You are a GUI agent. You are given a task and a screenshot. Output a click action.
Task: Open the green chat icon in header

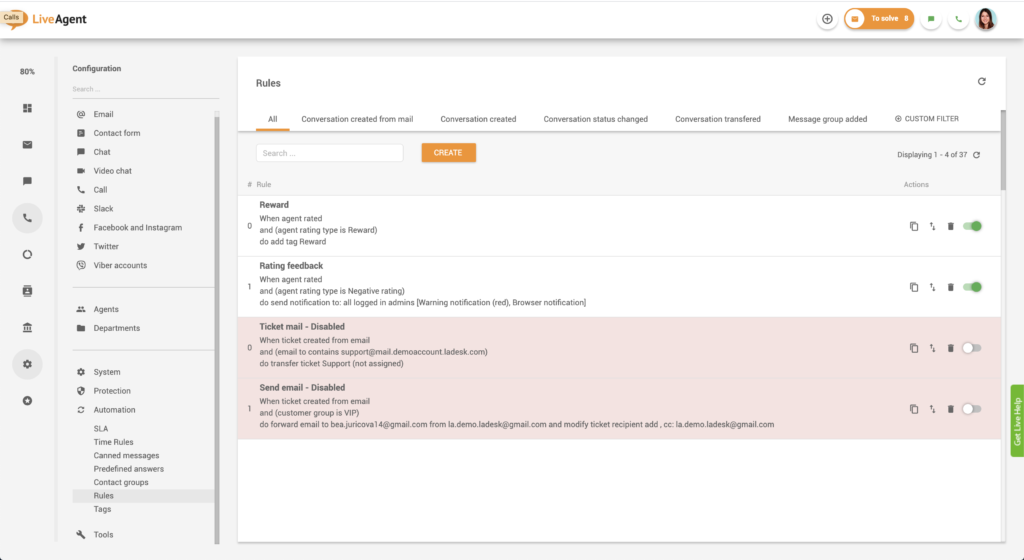(931, 19)
